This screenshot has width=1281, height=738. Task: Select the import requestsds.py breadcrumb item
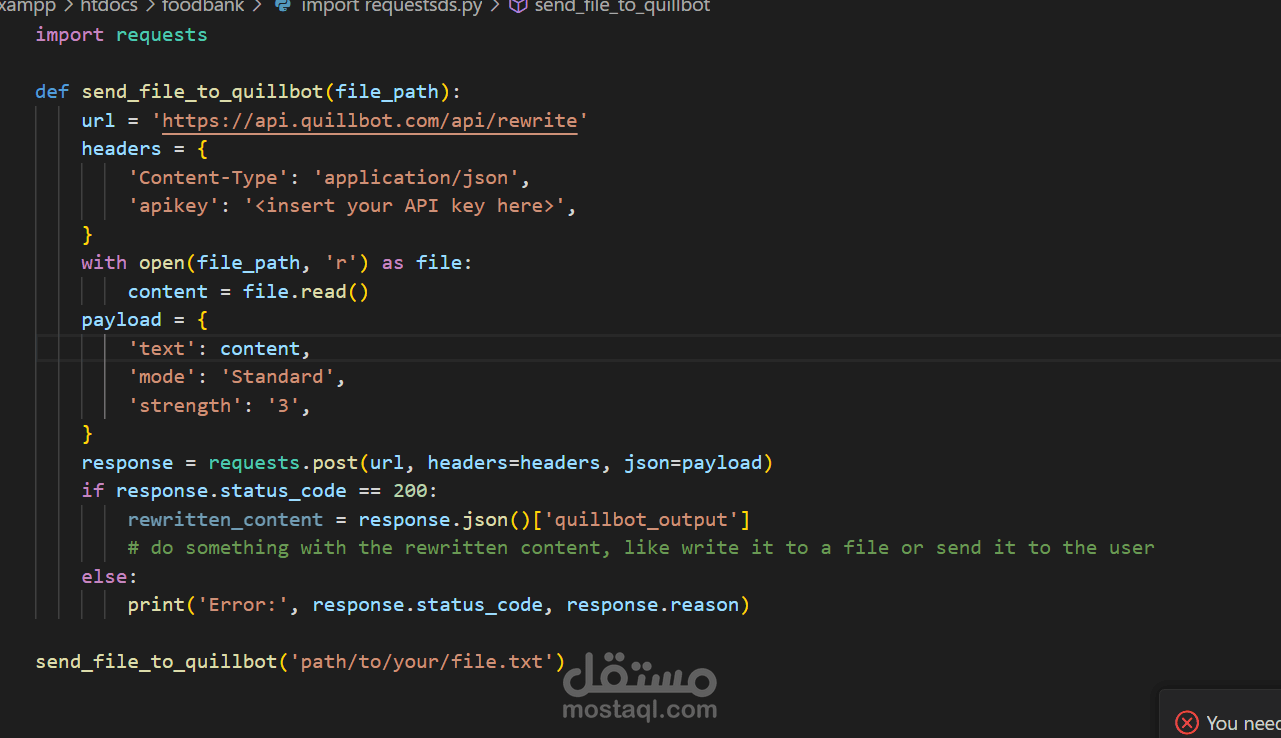pos(390,7)
